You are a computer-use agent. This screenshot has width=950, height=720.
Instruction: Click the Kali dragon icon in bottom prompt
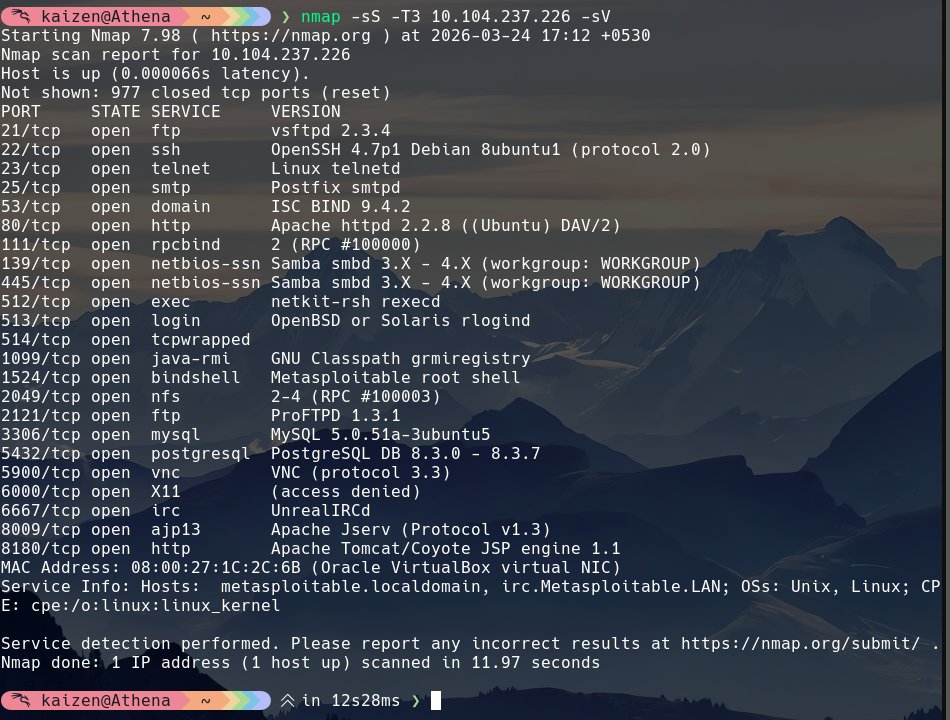tap(21, 700)
